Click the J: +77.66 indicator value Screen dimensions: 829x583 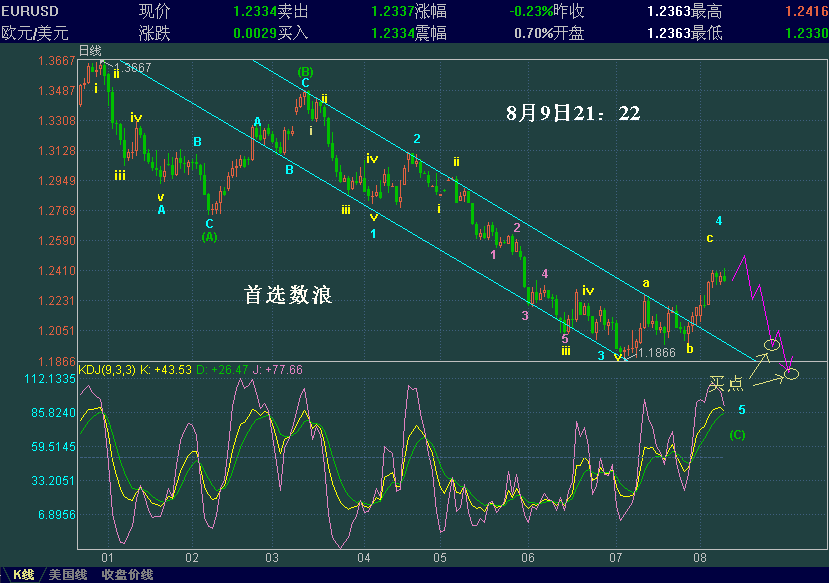point(278,370)
